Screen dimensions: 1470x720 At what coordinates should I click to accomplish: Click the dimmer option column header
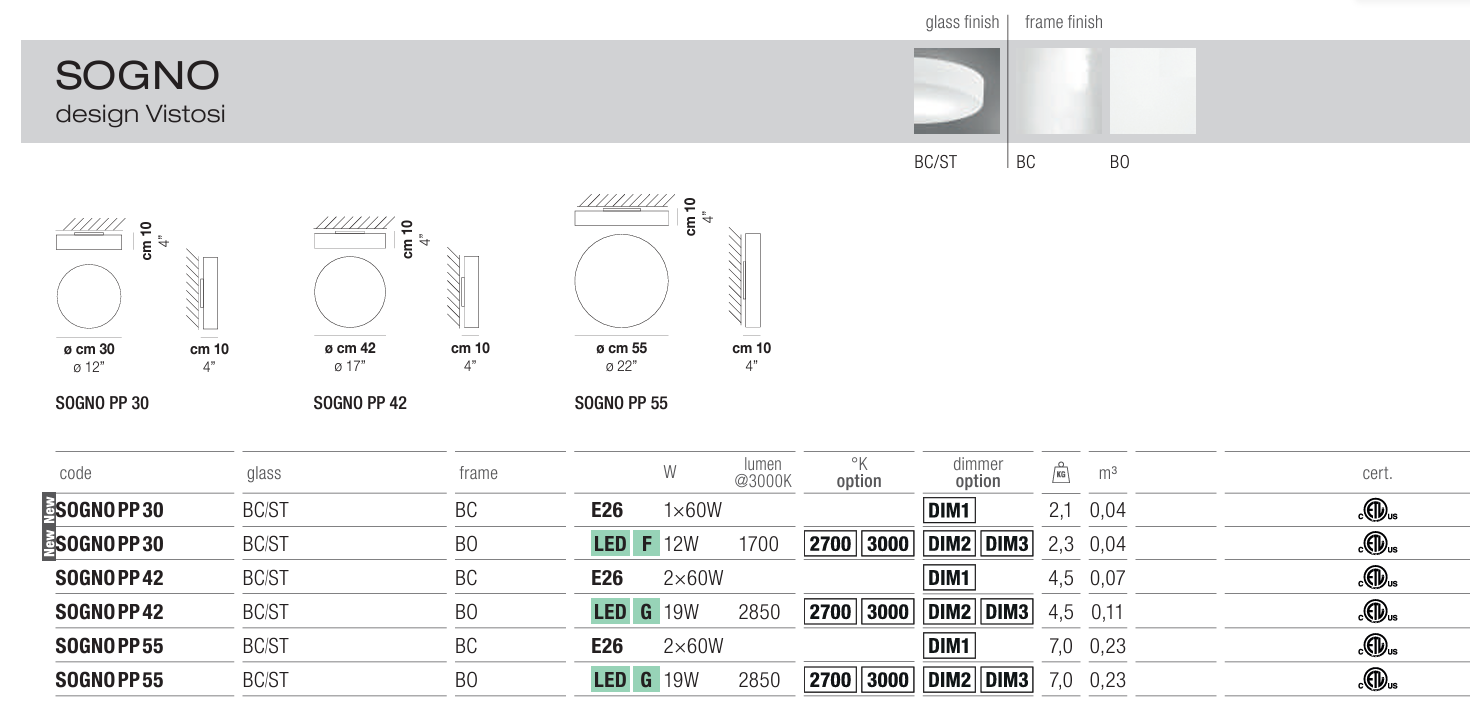pos(977,473)
